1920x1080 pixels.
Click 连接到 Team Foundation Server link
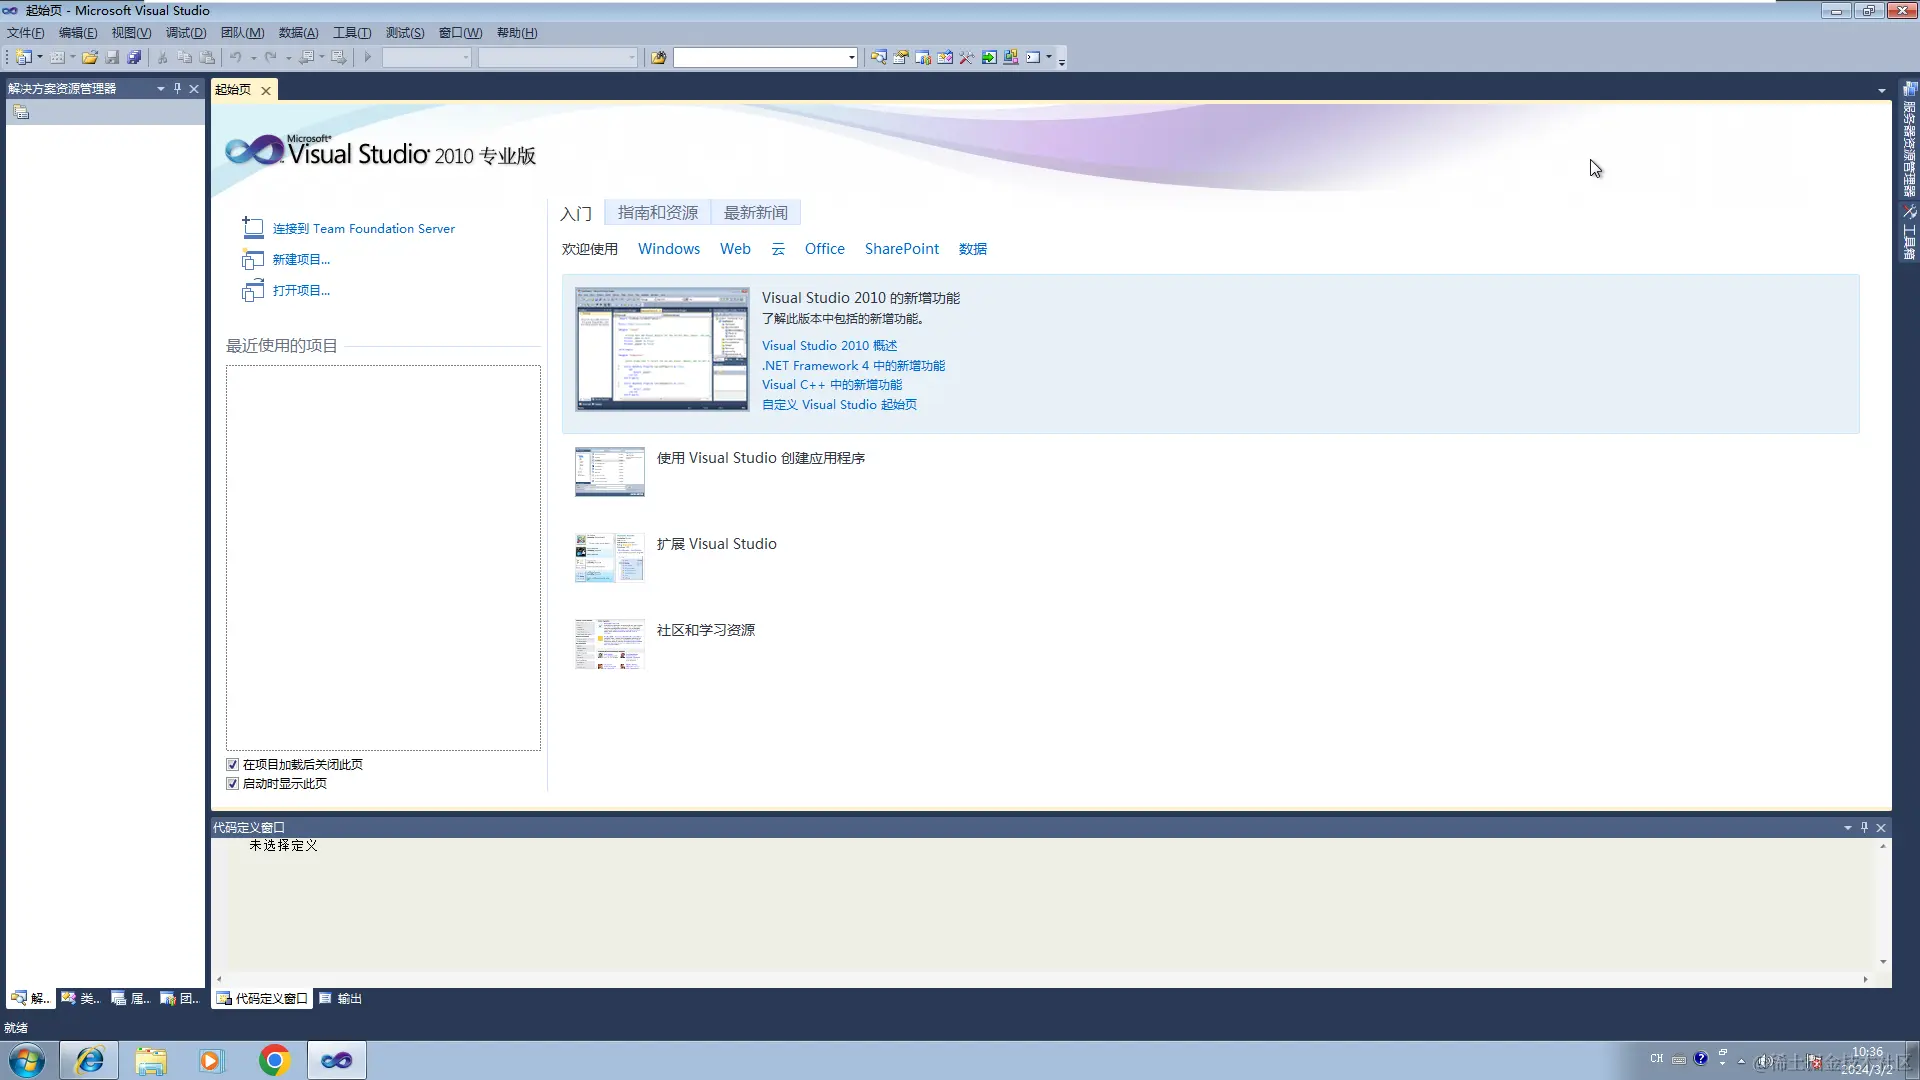[363, 229]
